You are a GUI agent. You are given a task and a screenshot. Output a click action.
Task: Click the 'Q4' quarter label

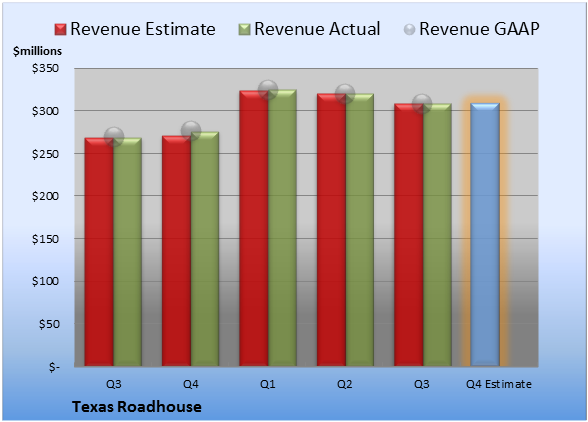[190, 384]
